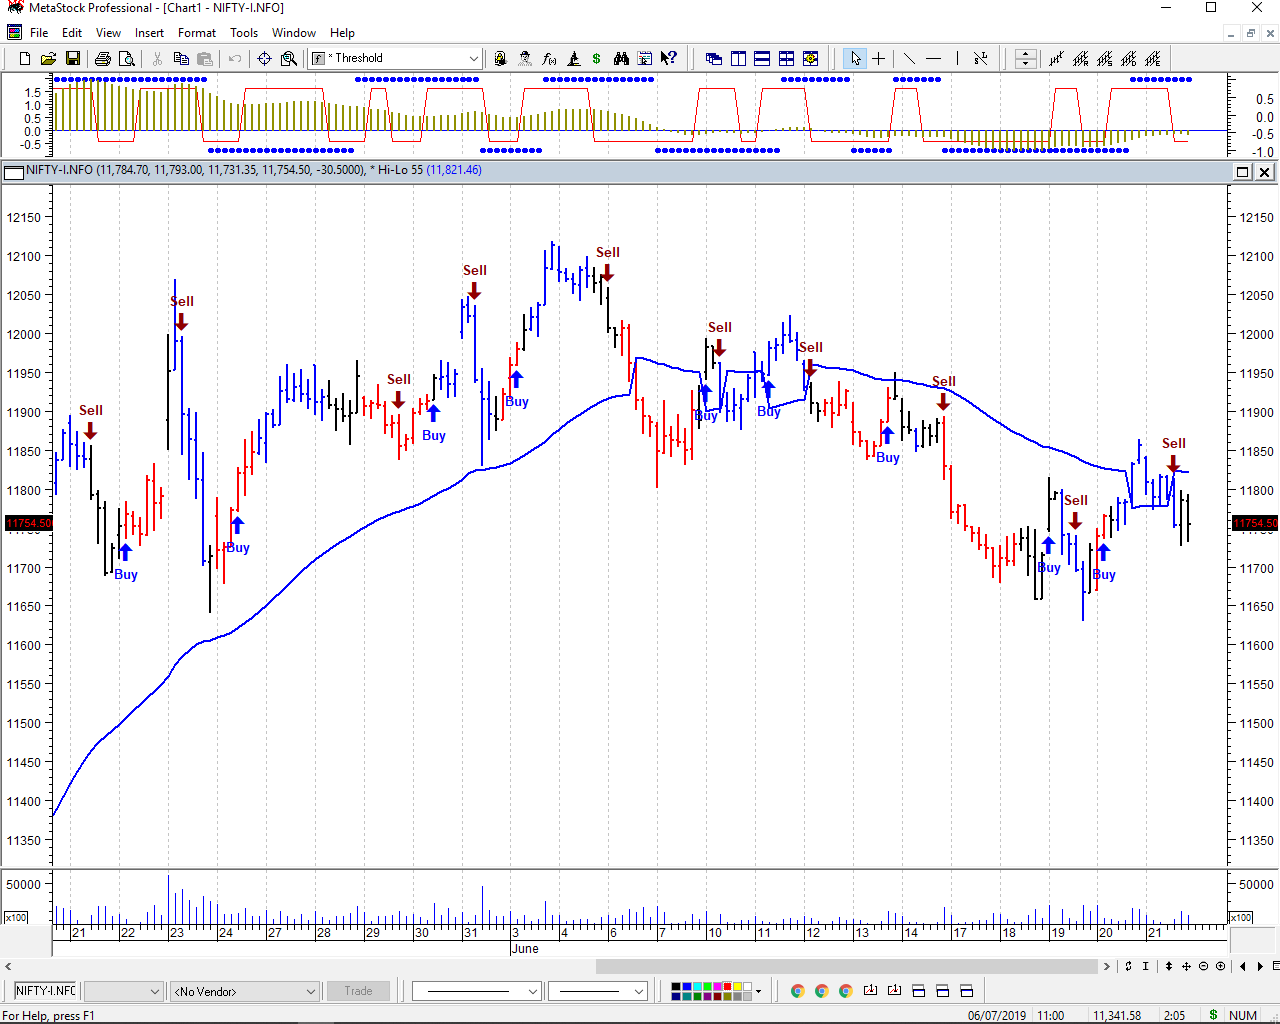Select the crosshair plus tool

879,59
